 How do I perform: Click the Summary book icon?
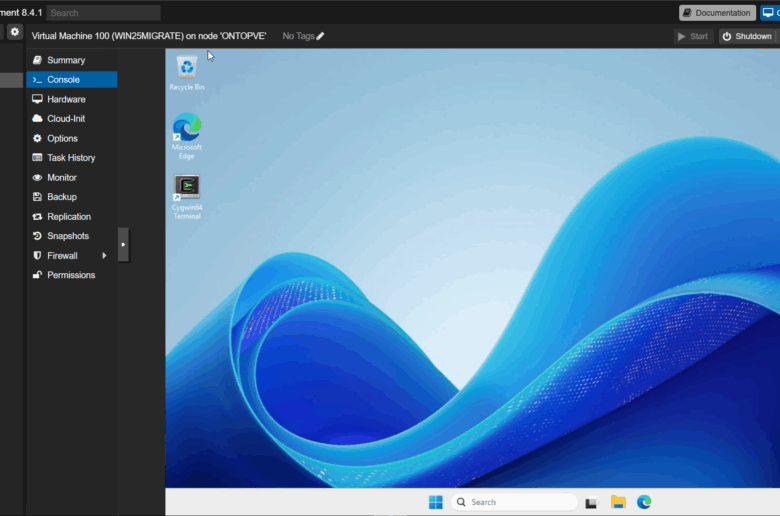tap(37, 60)
